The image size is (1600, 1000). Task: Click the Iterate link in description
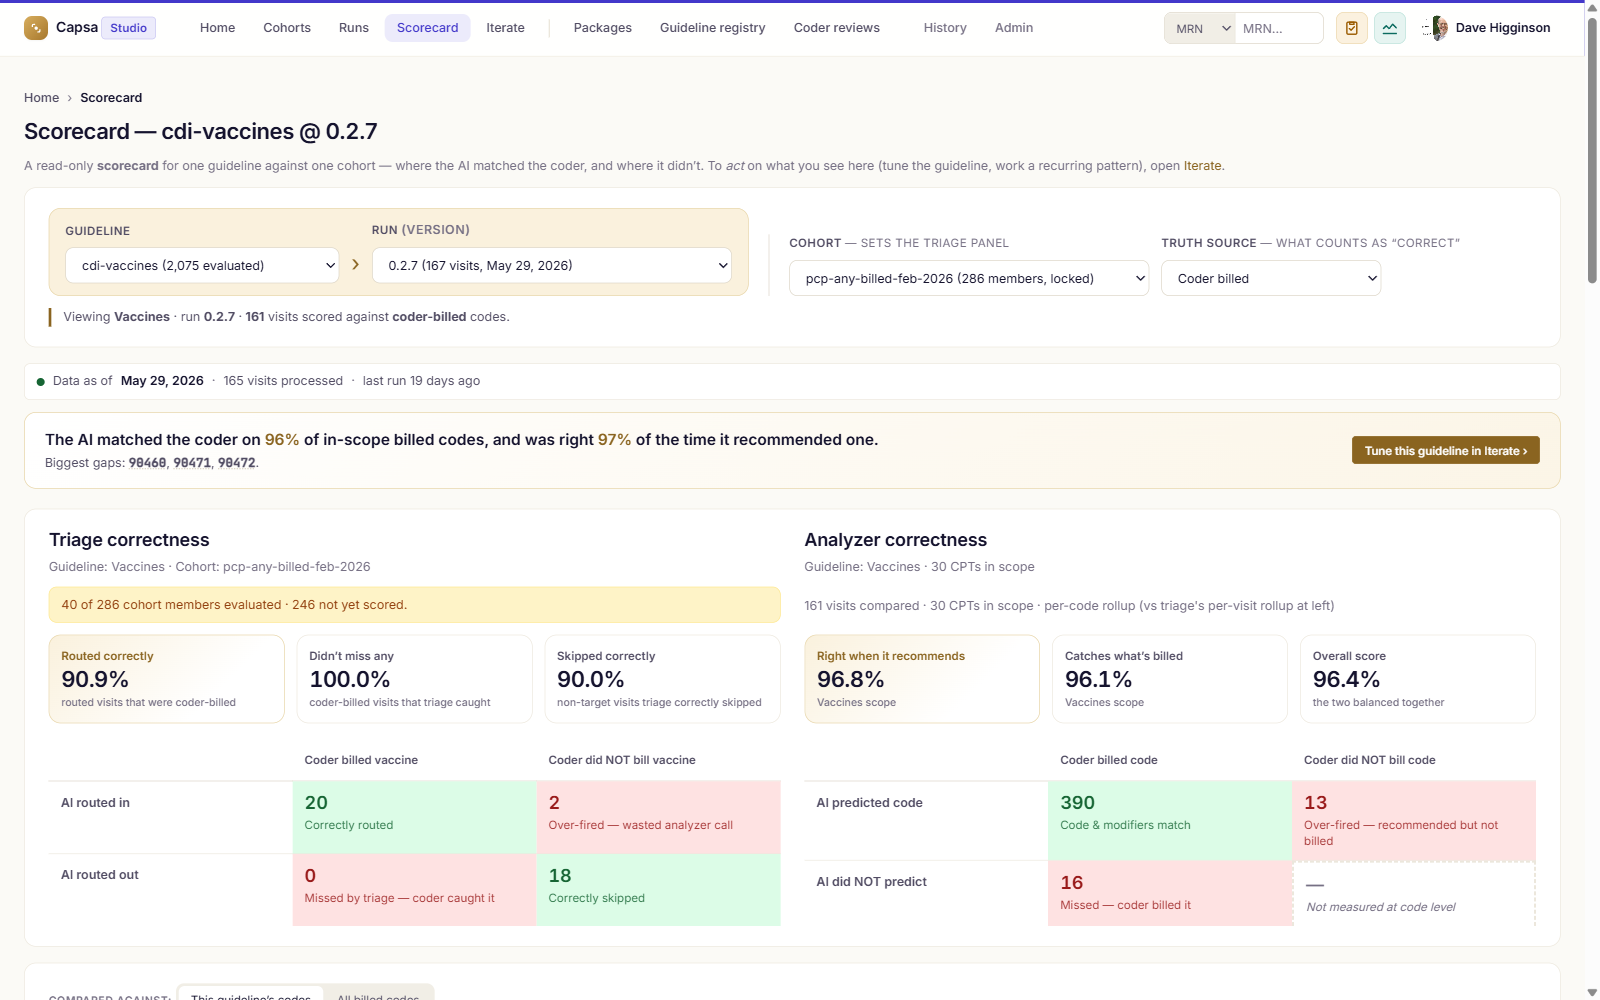pos(1202,166)
